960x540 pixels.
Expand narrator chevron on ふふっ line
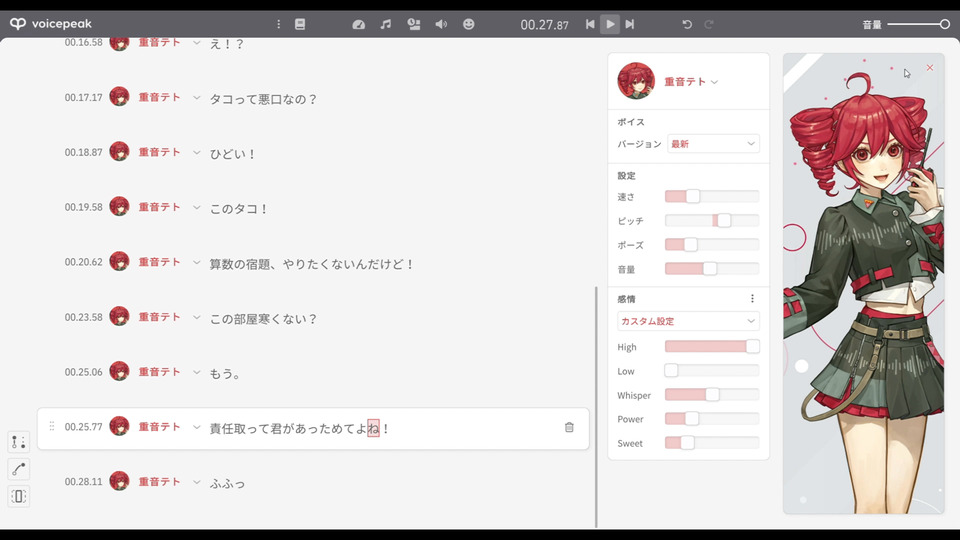[x=197, y=482]
